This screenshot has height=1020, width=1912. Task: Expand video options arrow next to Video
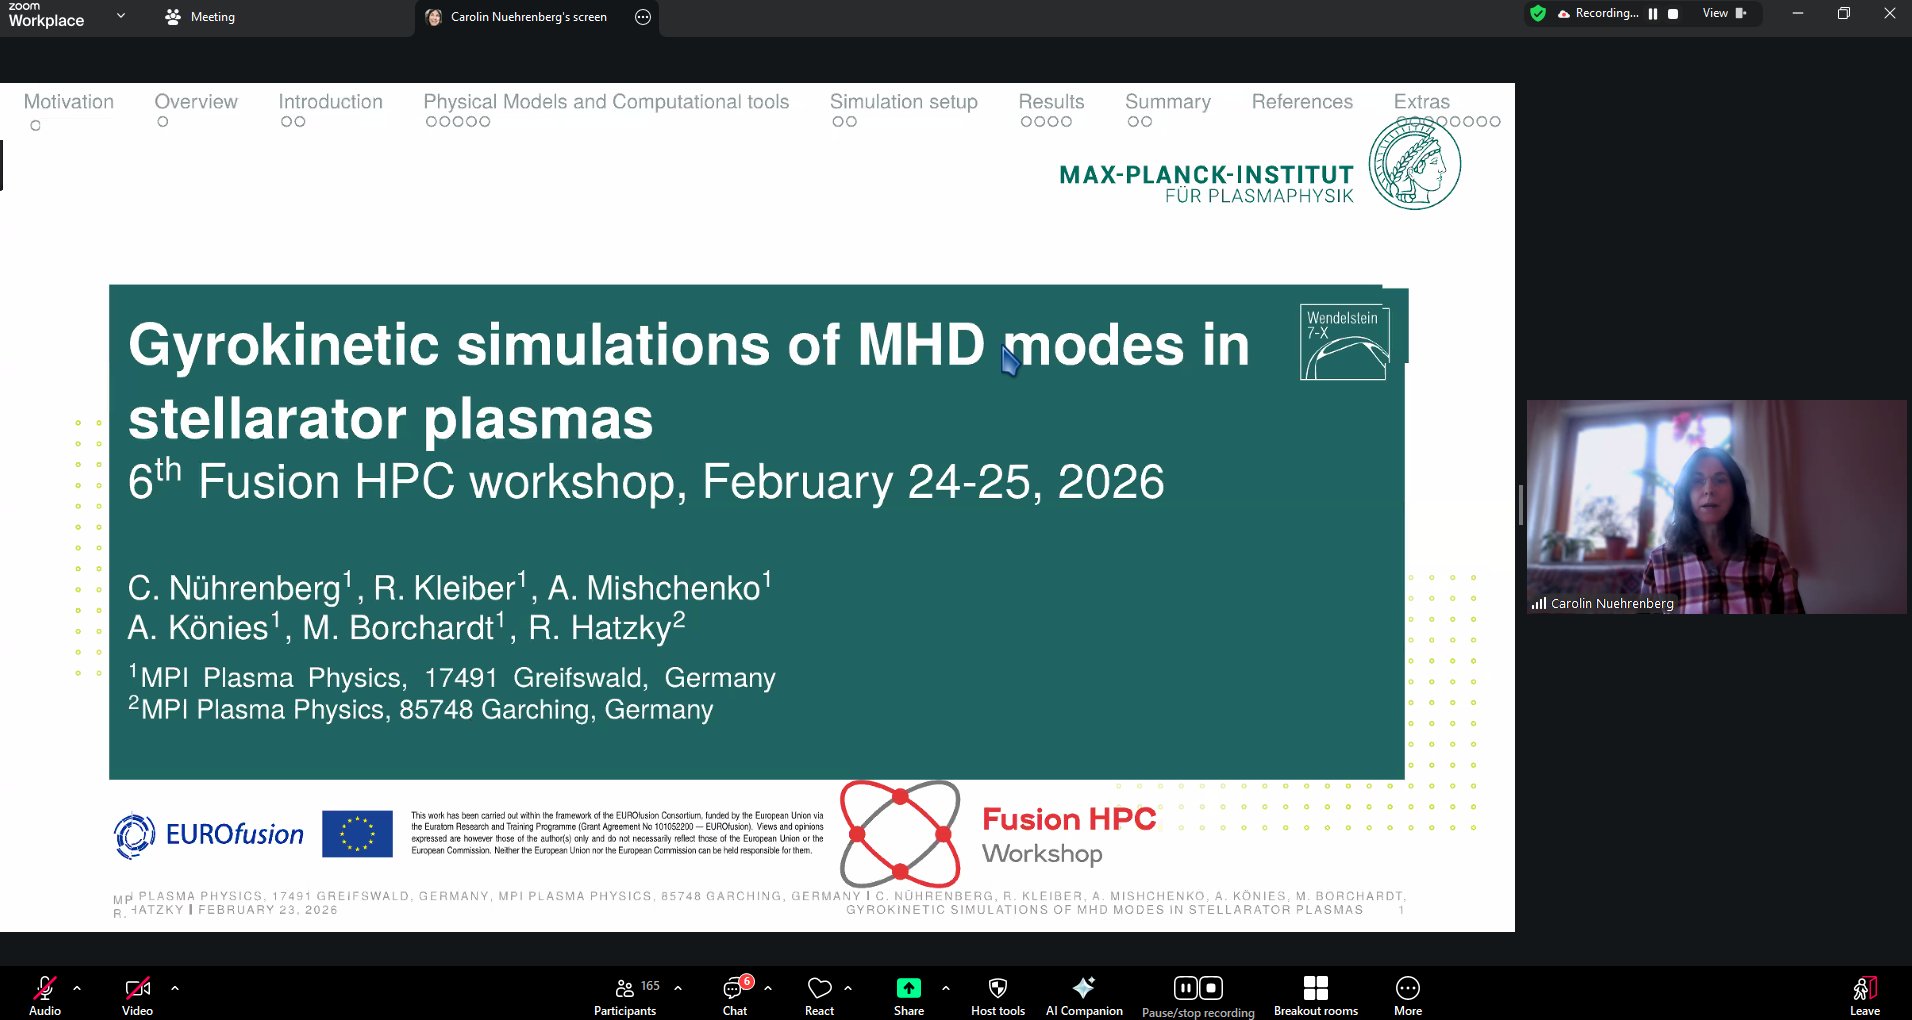175,988
